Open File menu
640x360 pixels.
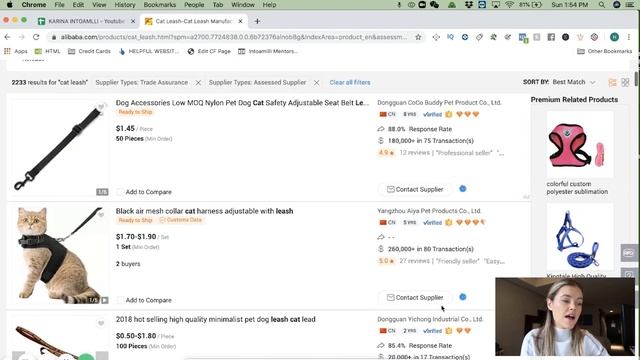point(59,5)
